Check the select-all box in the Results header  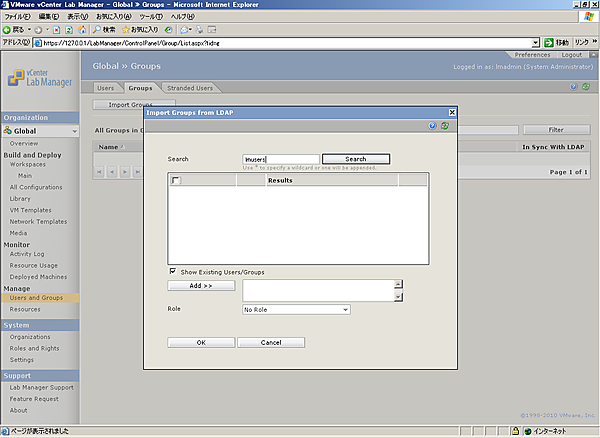pos(176,181)
